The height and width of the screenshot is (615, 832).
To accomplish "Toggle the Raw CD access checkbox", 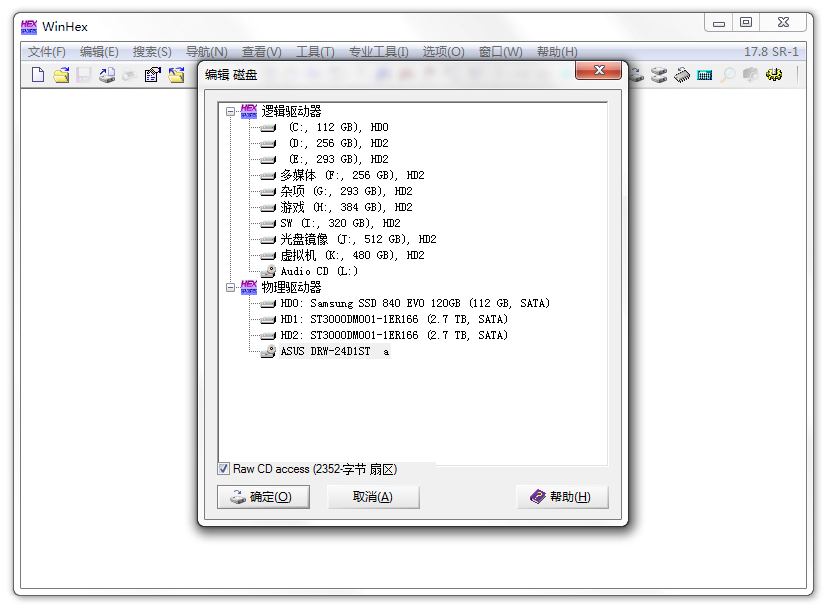I will [x=223, y=469].
